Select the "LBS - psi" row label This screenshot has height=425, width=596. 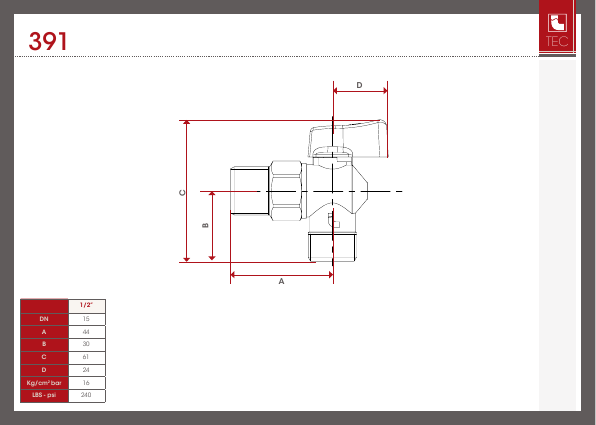coord(44,395)
